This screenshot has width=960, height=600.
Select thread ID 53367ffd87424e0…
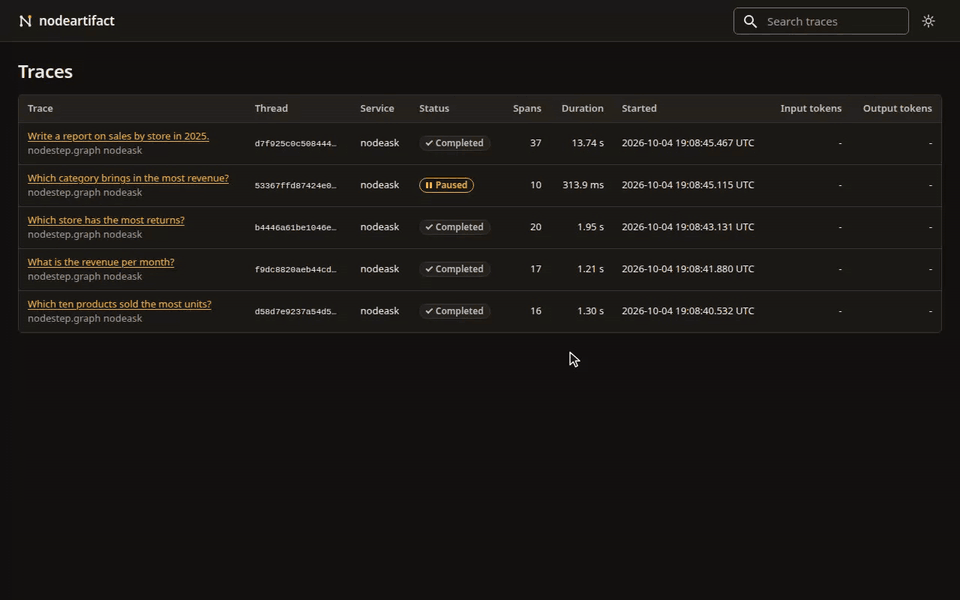click(296, 186)
